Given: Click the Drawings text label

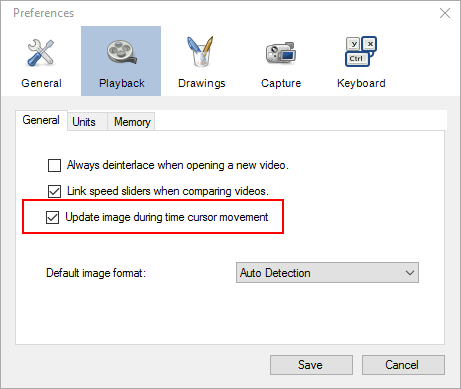Looking at the screenshot, I should [x=202, y=83].
